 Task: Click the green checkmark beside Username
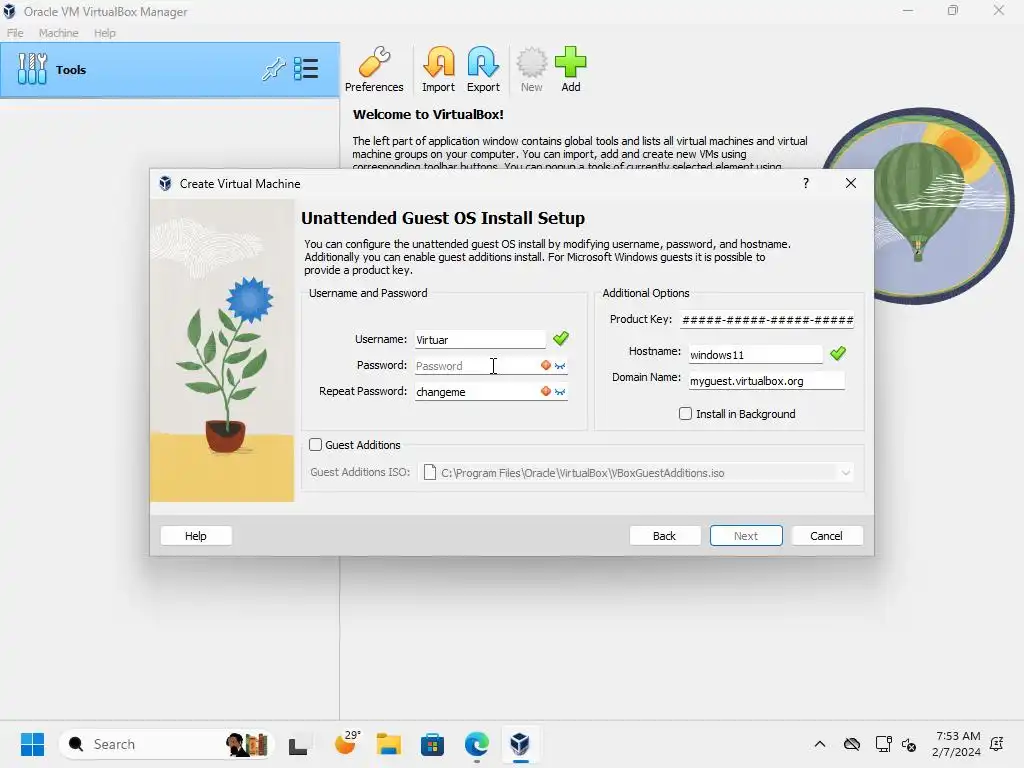point(561,338)
